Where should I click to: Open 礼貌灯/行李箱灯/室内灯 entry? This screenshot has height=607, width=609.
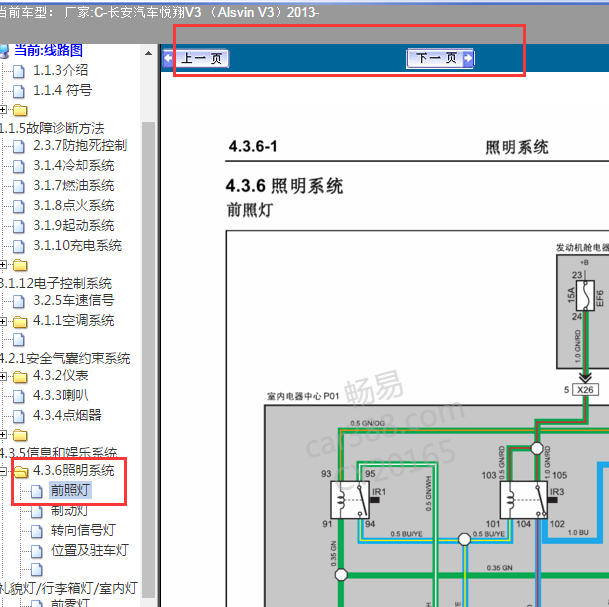(x=69, y=588)
